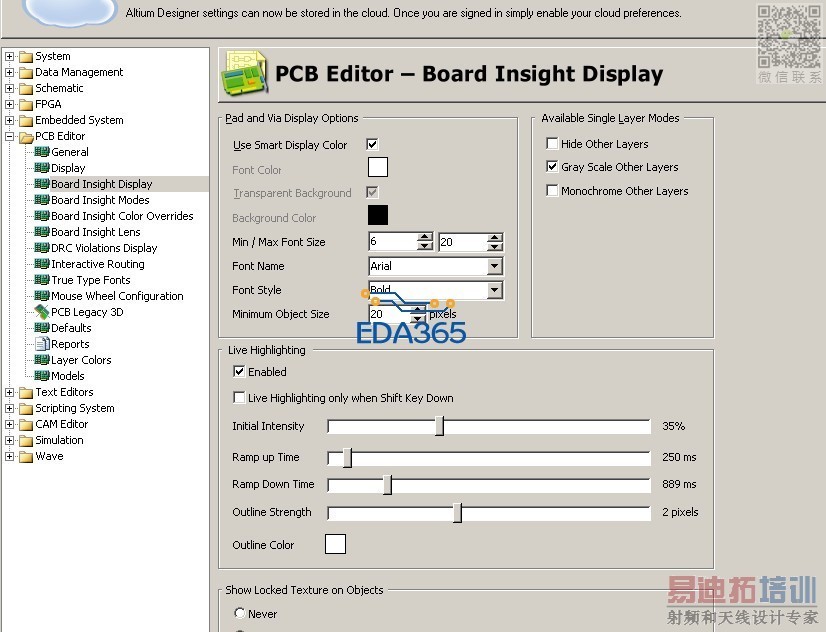Increase Max Font Size with up arrow
Image resolution: width=826 pixels, height=632 pixels.
click(x=494, y=238)
